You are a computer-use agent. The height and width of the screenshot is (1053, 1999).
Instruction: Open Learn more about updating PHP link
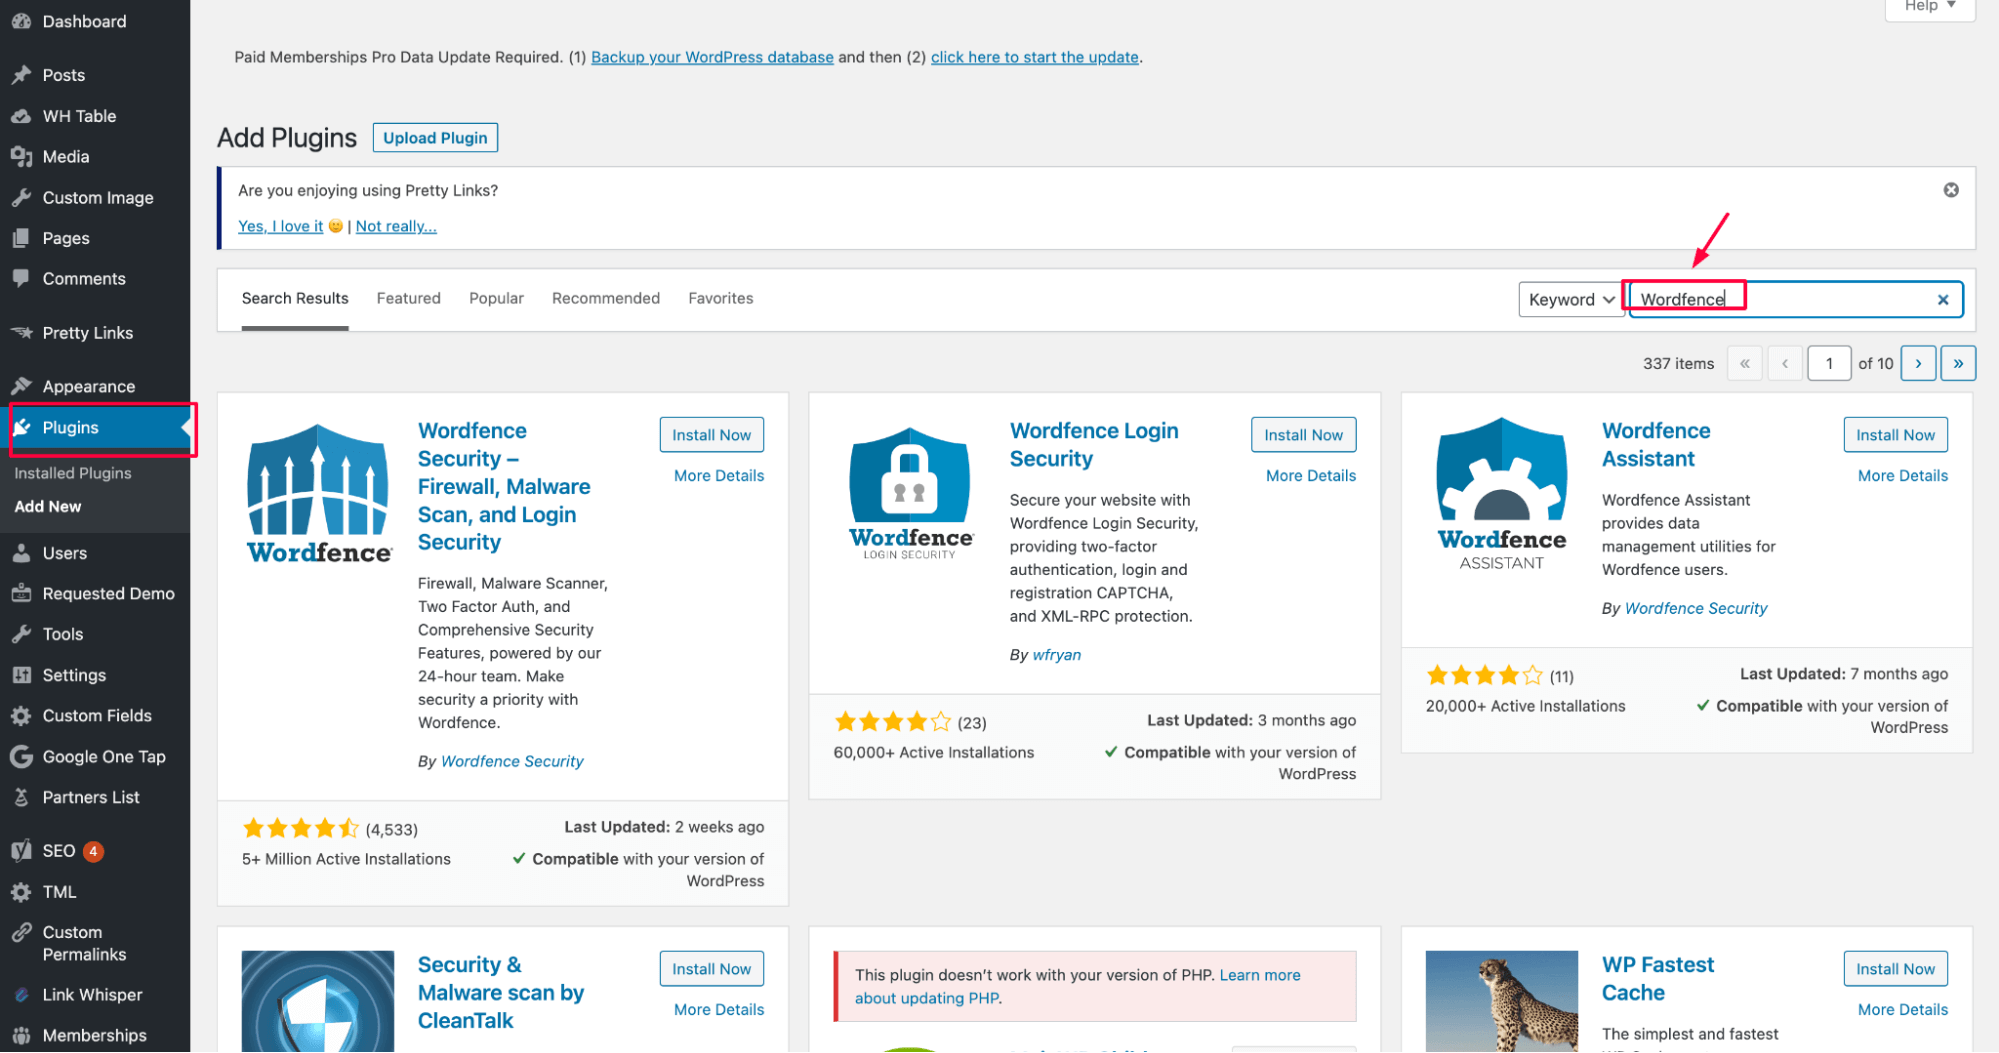pos(1078,986)
